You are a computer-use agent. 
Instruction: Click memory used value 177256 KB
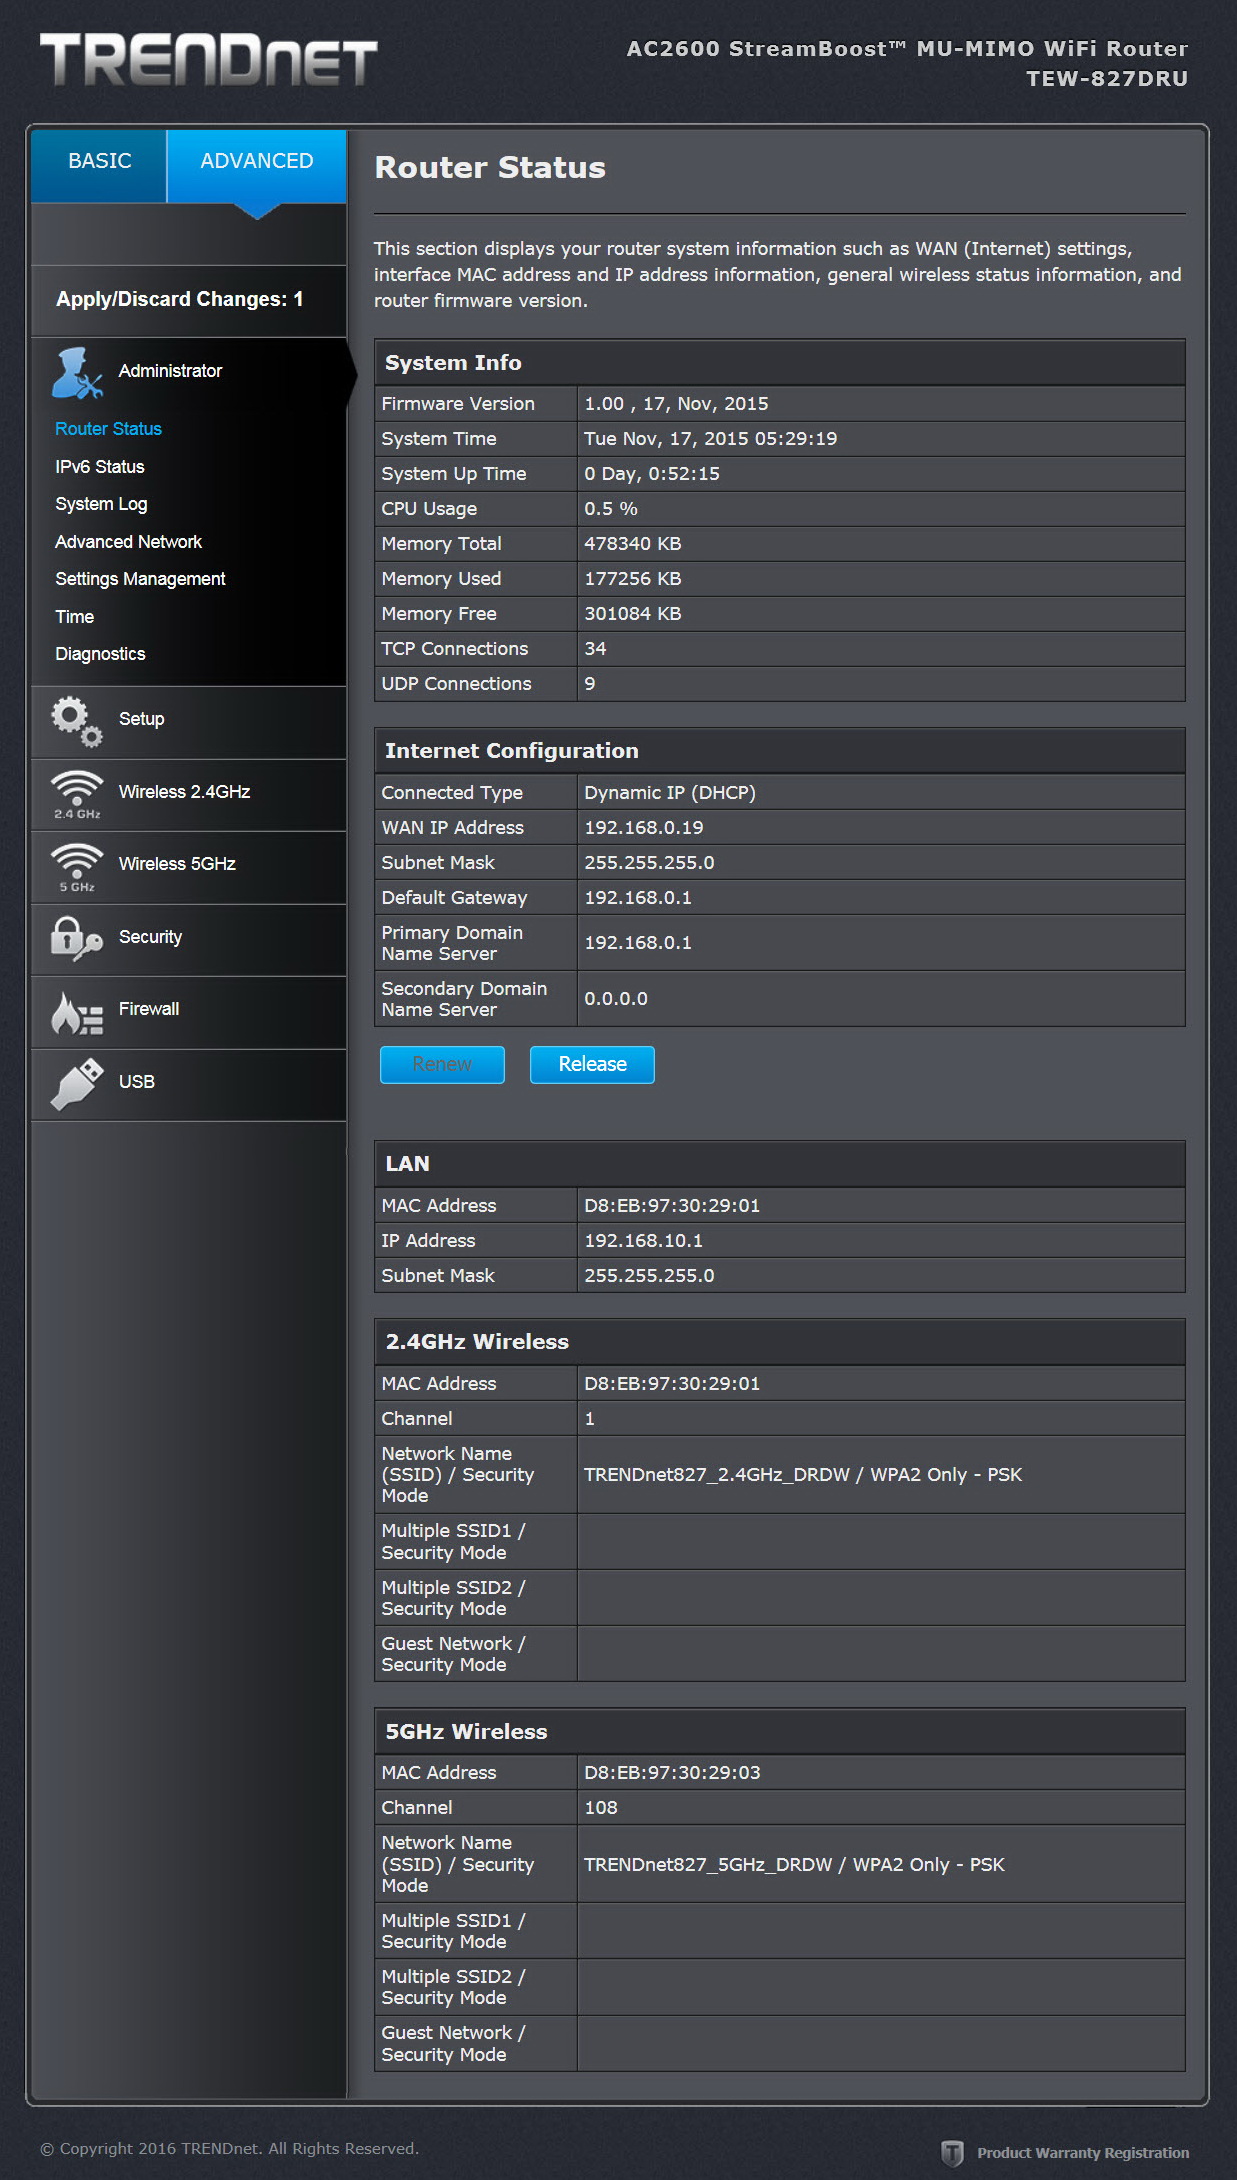click(633, 579)
